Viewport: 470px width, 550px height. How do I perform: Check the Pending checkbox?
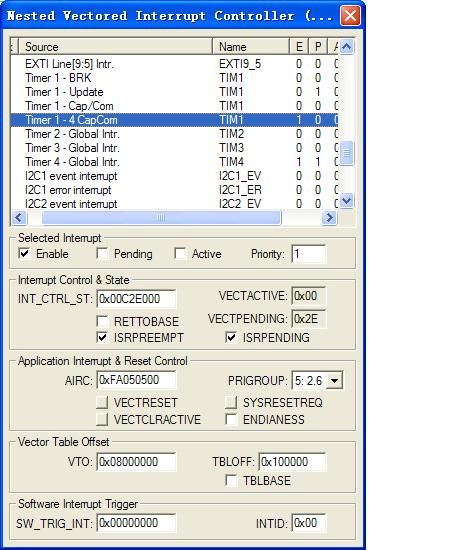(x=102, y=253)
